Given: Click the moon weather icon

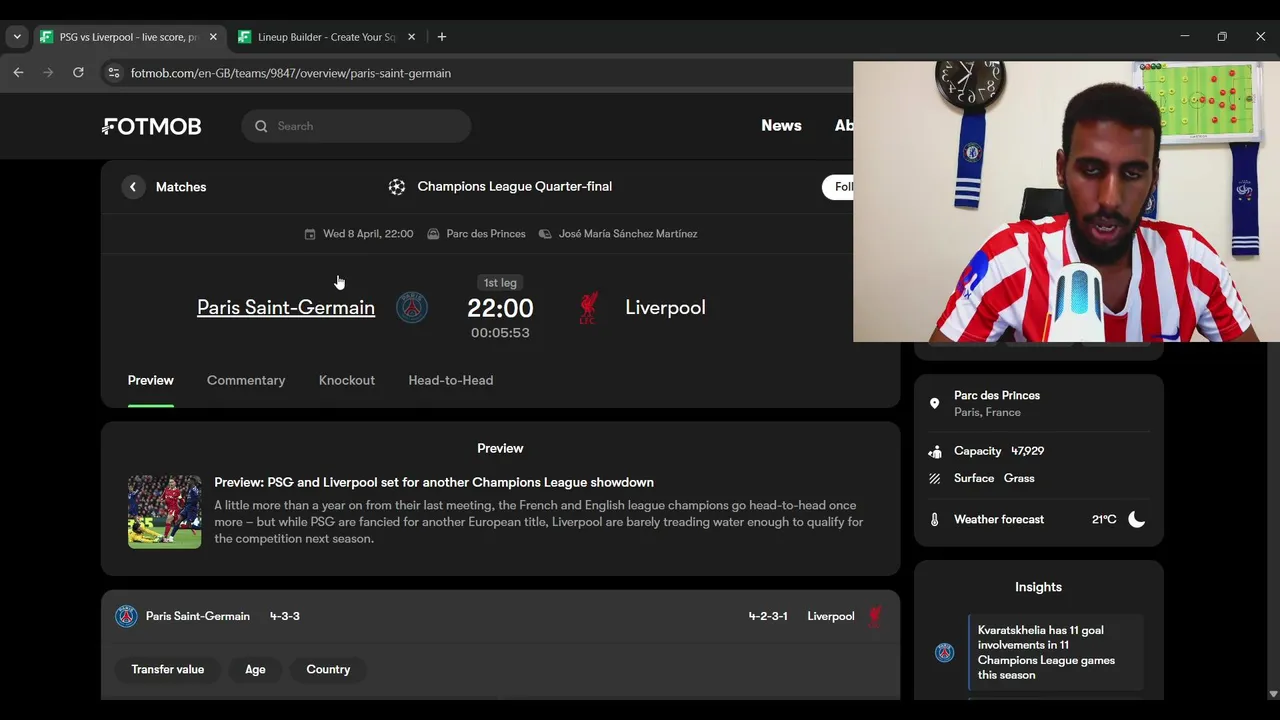Looking at the screenshot, I should click(1137, 519).
